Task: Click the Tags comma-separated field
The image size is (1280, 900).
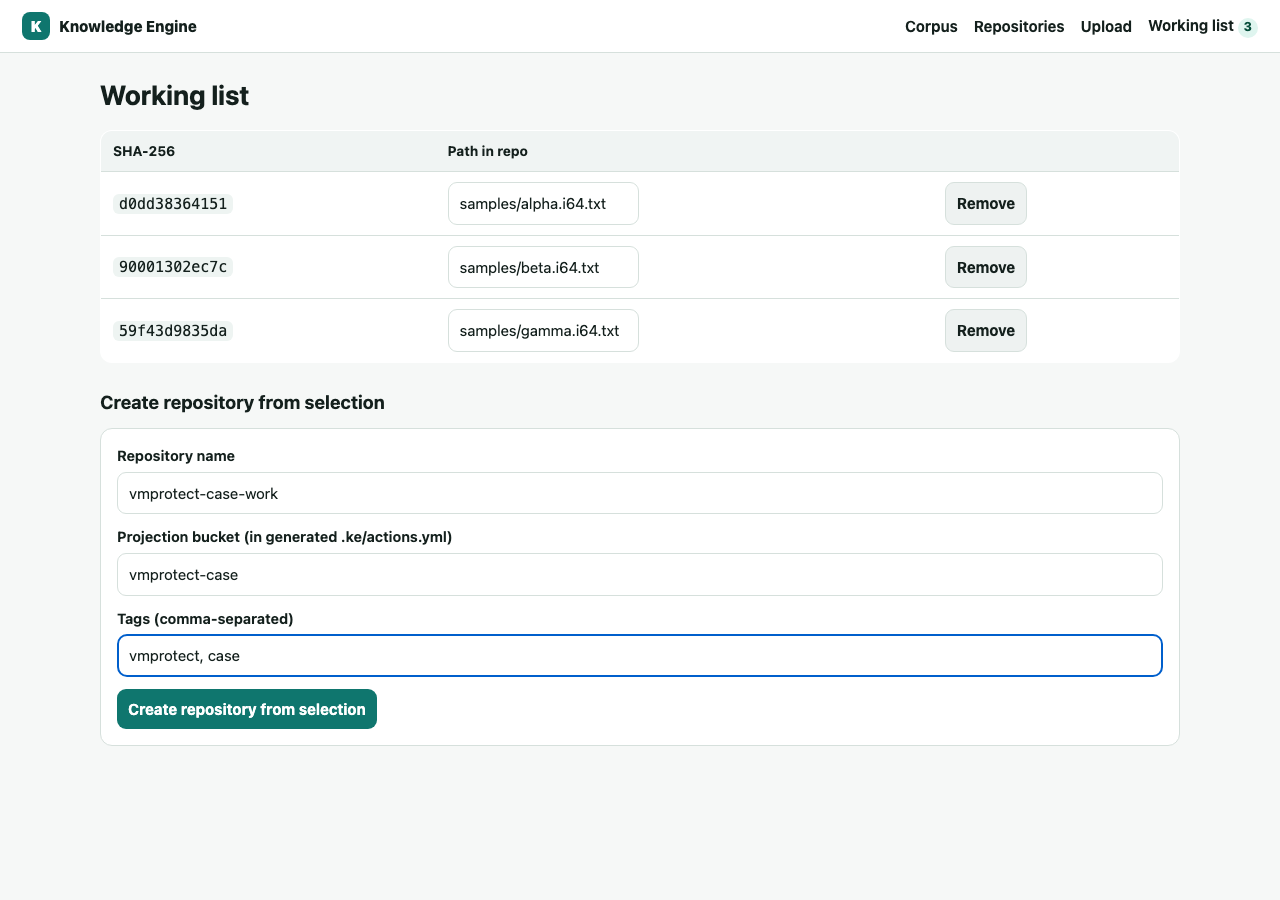Action: pos(640,656)
